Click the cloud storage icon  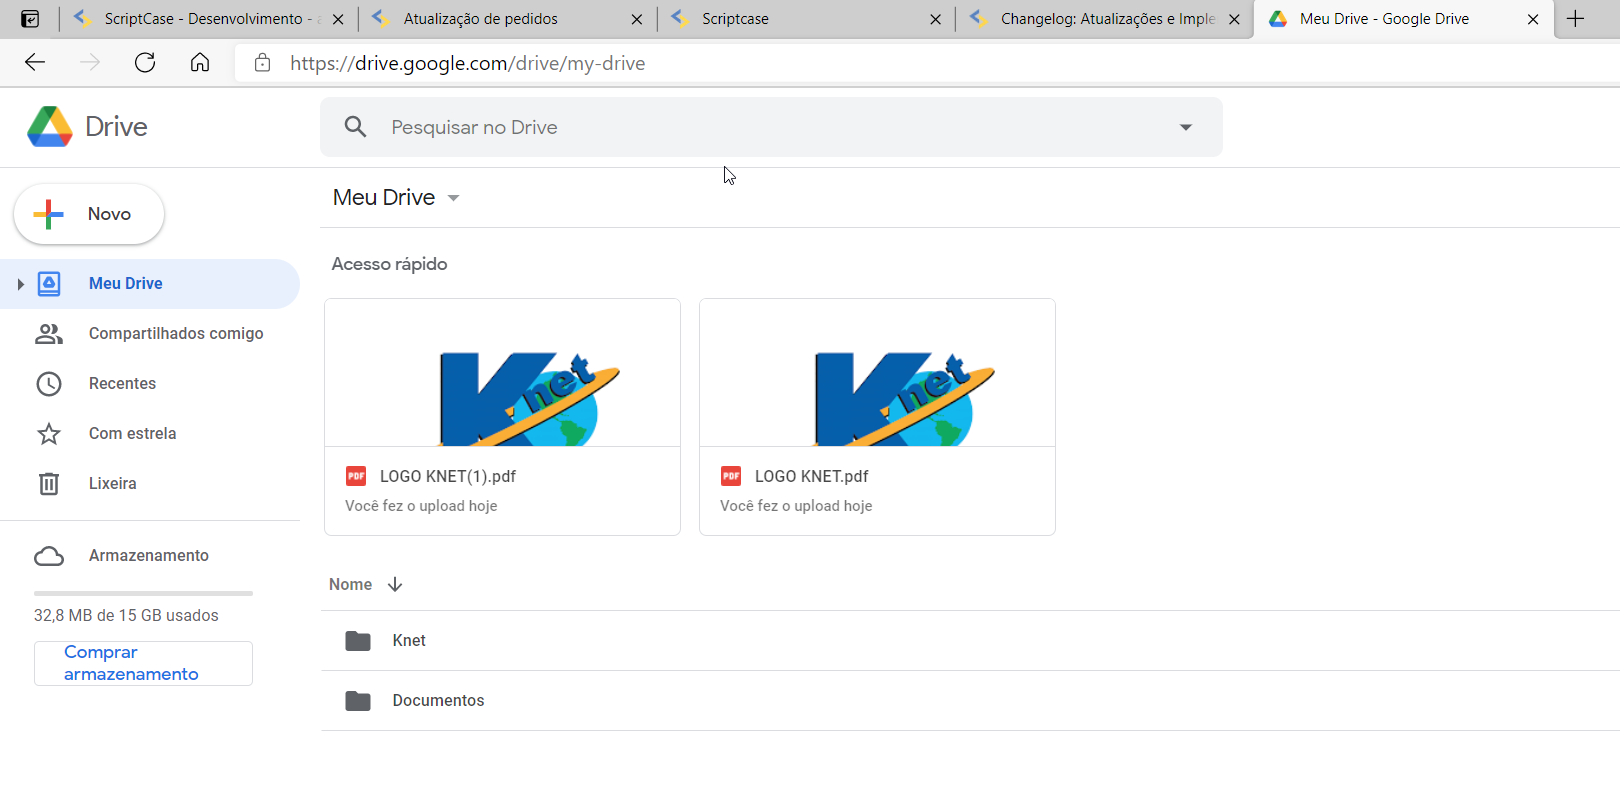49,556
